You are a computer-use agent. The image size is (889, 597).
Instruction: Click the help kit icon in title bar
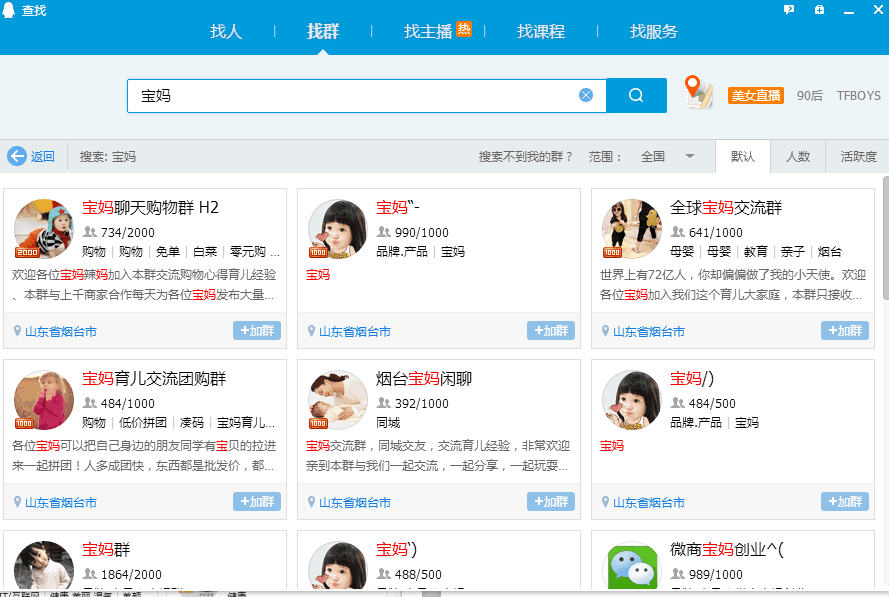point(820,9)
